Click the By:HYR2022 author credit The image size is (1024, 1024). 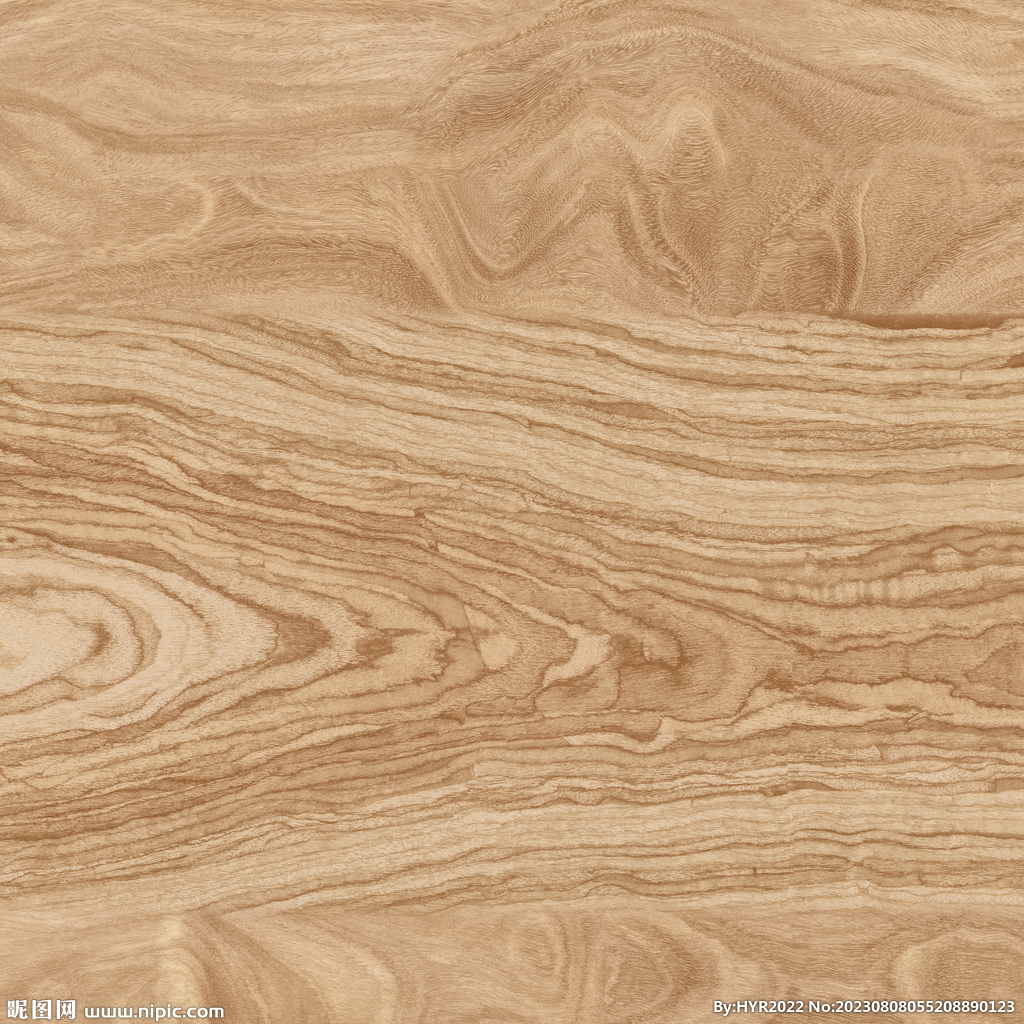[x=758, y=1007]
